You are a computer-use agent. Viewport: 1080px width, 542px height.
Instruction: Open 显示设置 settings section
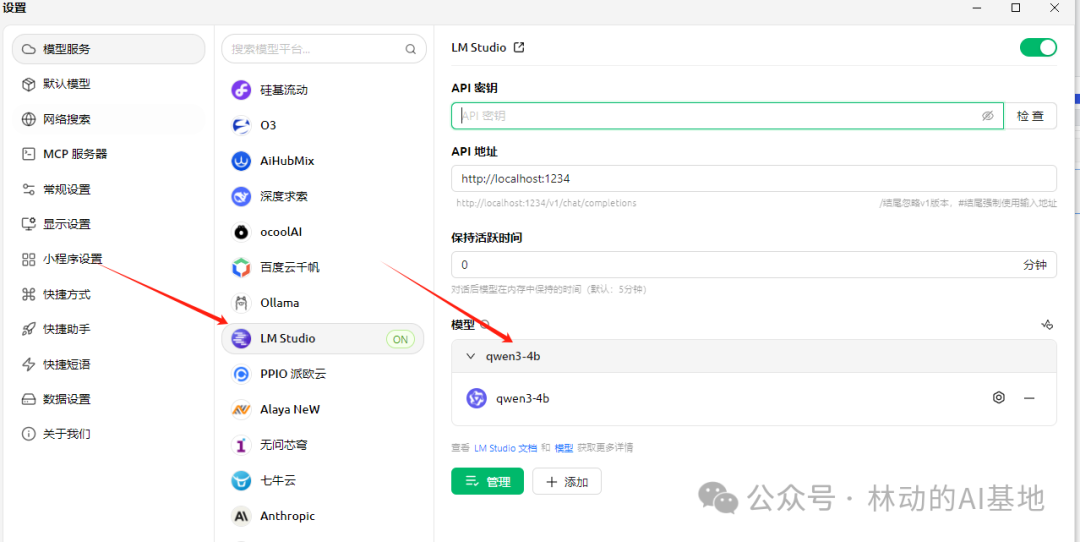click(109, 224)
